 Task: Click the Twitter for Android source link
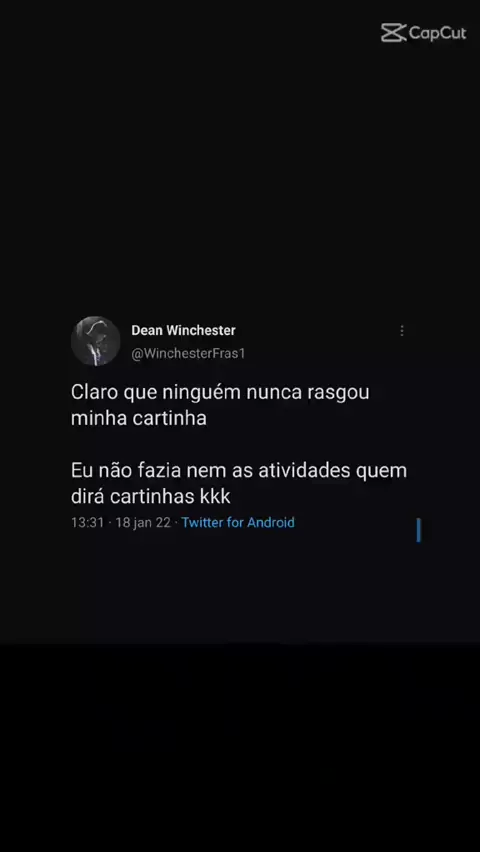238,523
